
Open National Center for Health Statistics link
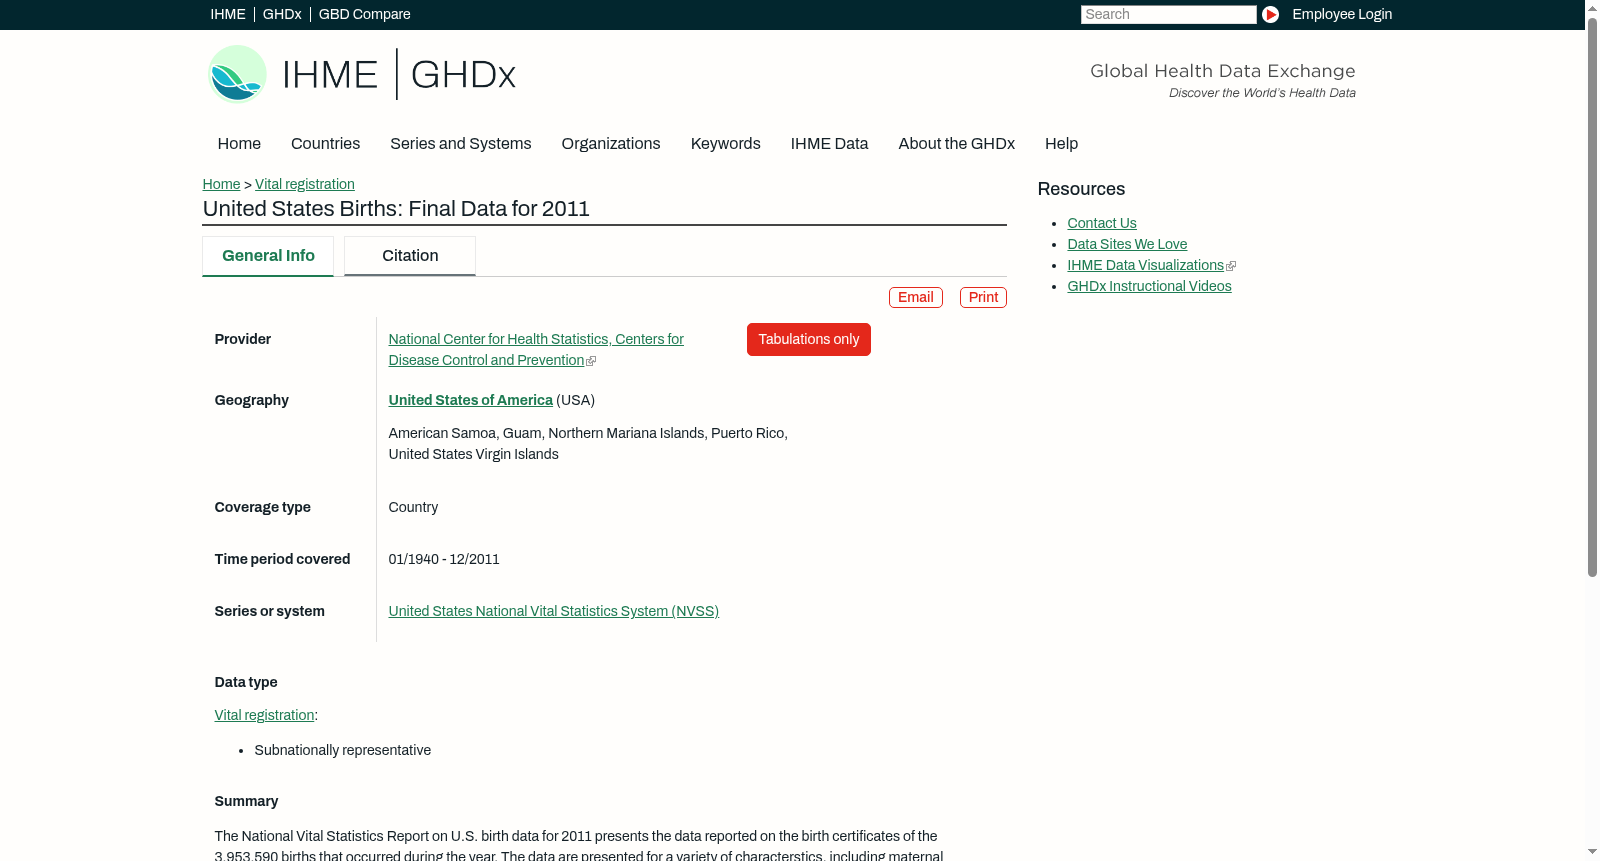tap(536, 350)
